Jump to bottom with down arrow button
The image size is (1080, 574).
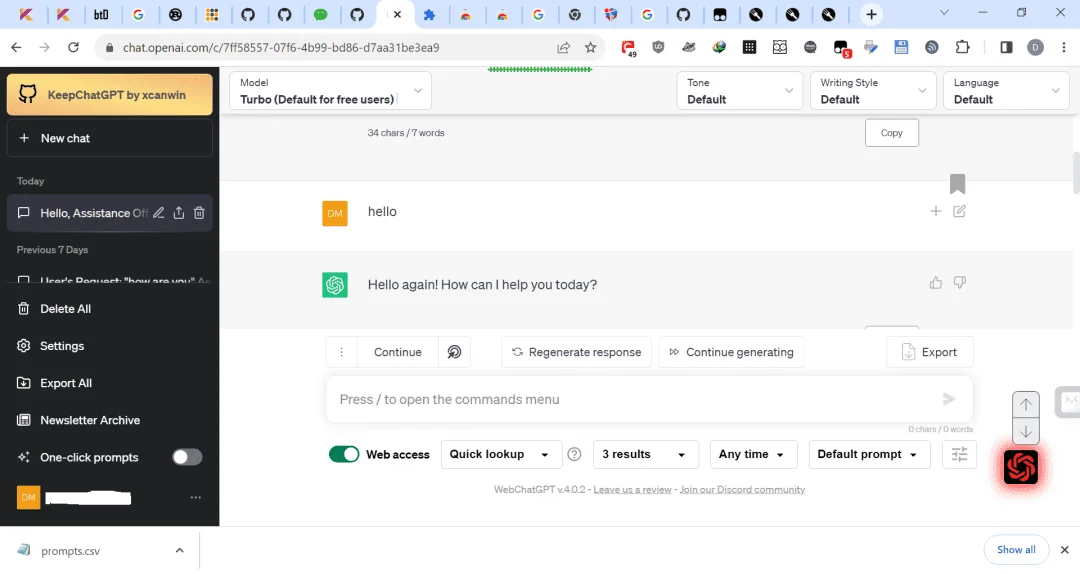(x=1026, y=431)
